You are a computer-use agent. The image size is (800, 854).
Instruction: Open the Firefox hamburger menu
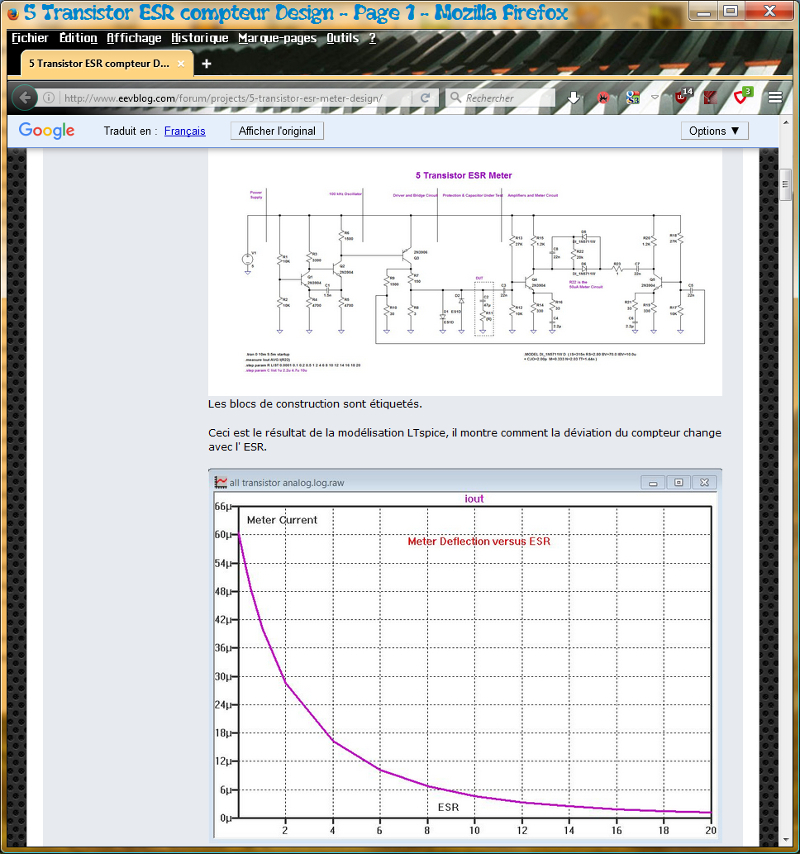coord(776,98)
